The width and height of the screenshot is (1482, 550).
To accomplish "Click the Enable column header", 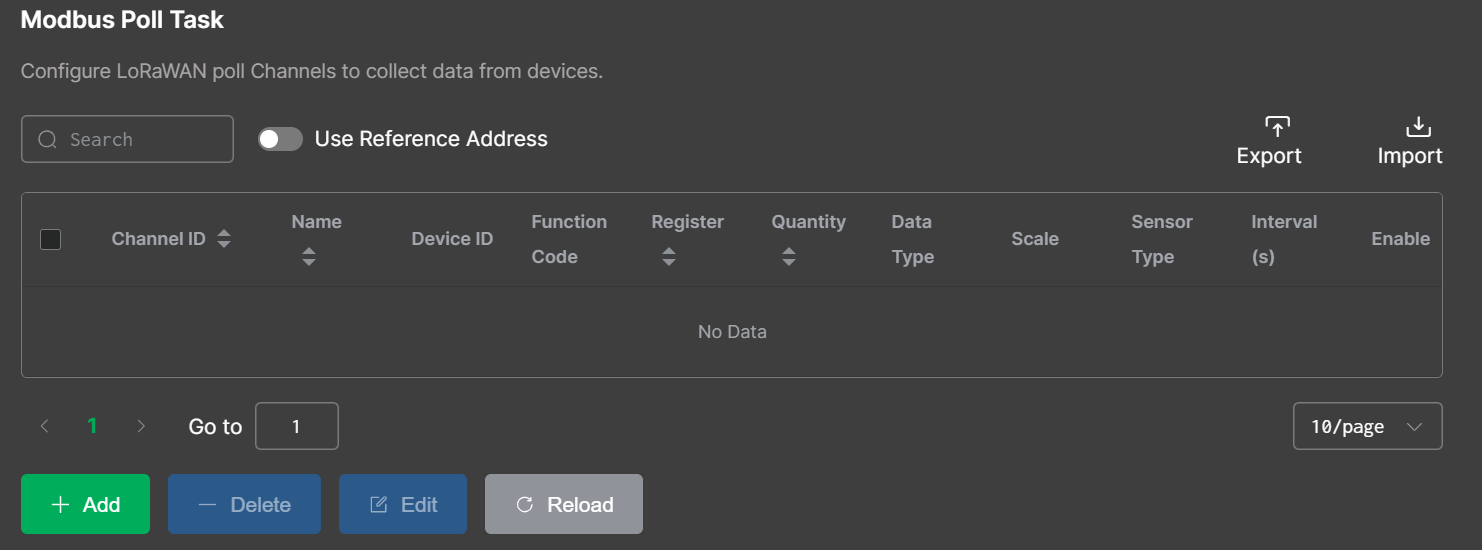I will [1400, 239].
